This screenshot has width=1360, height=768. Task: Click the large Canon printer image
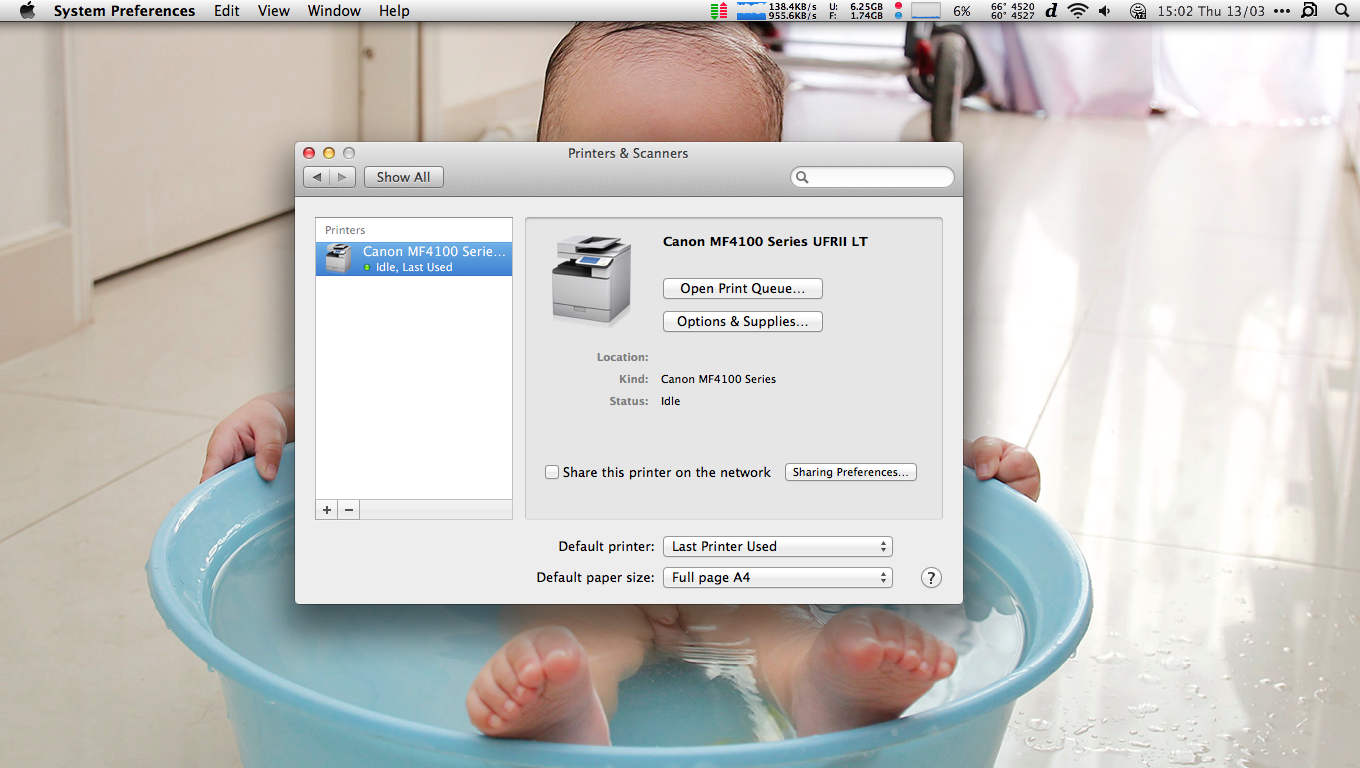(593, 280)
